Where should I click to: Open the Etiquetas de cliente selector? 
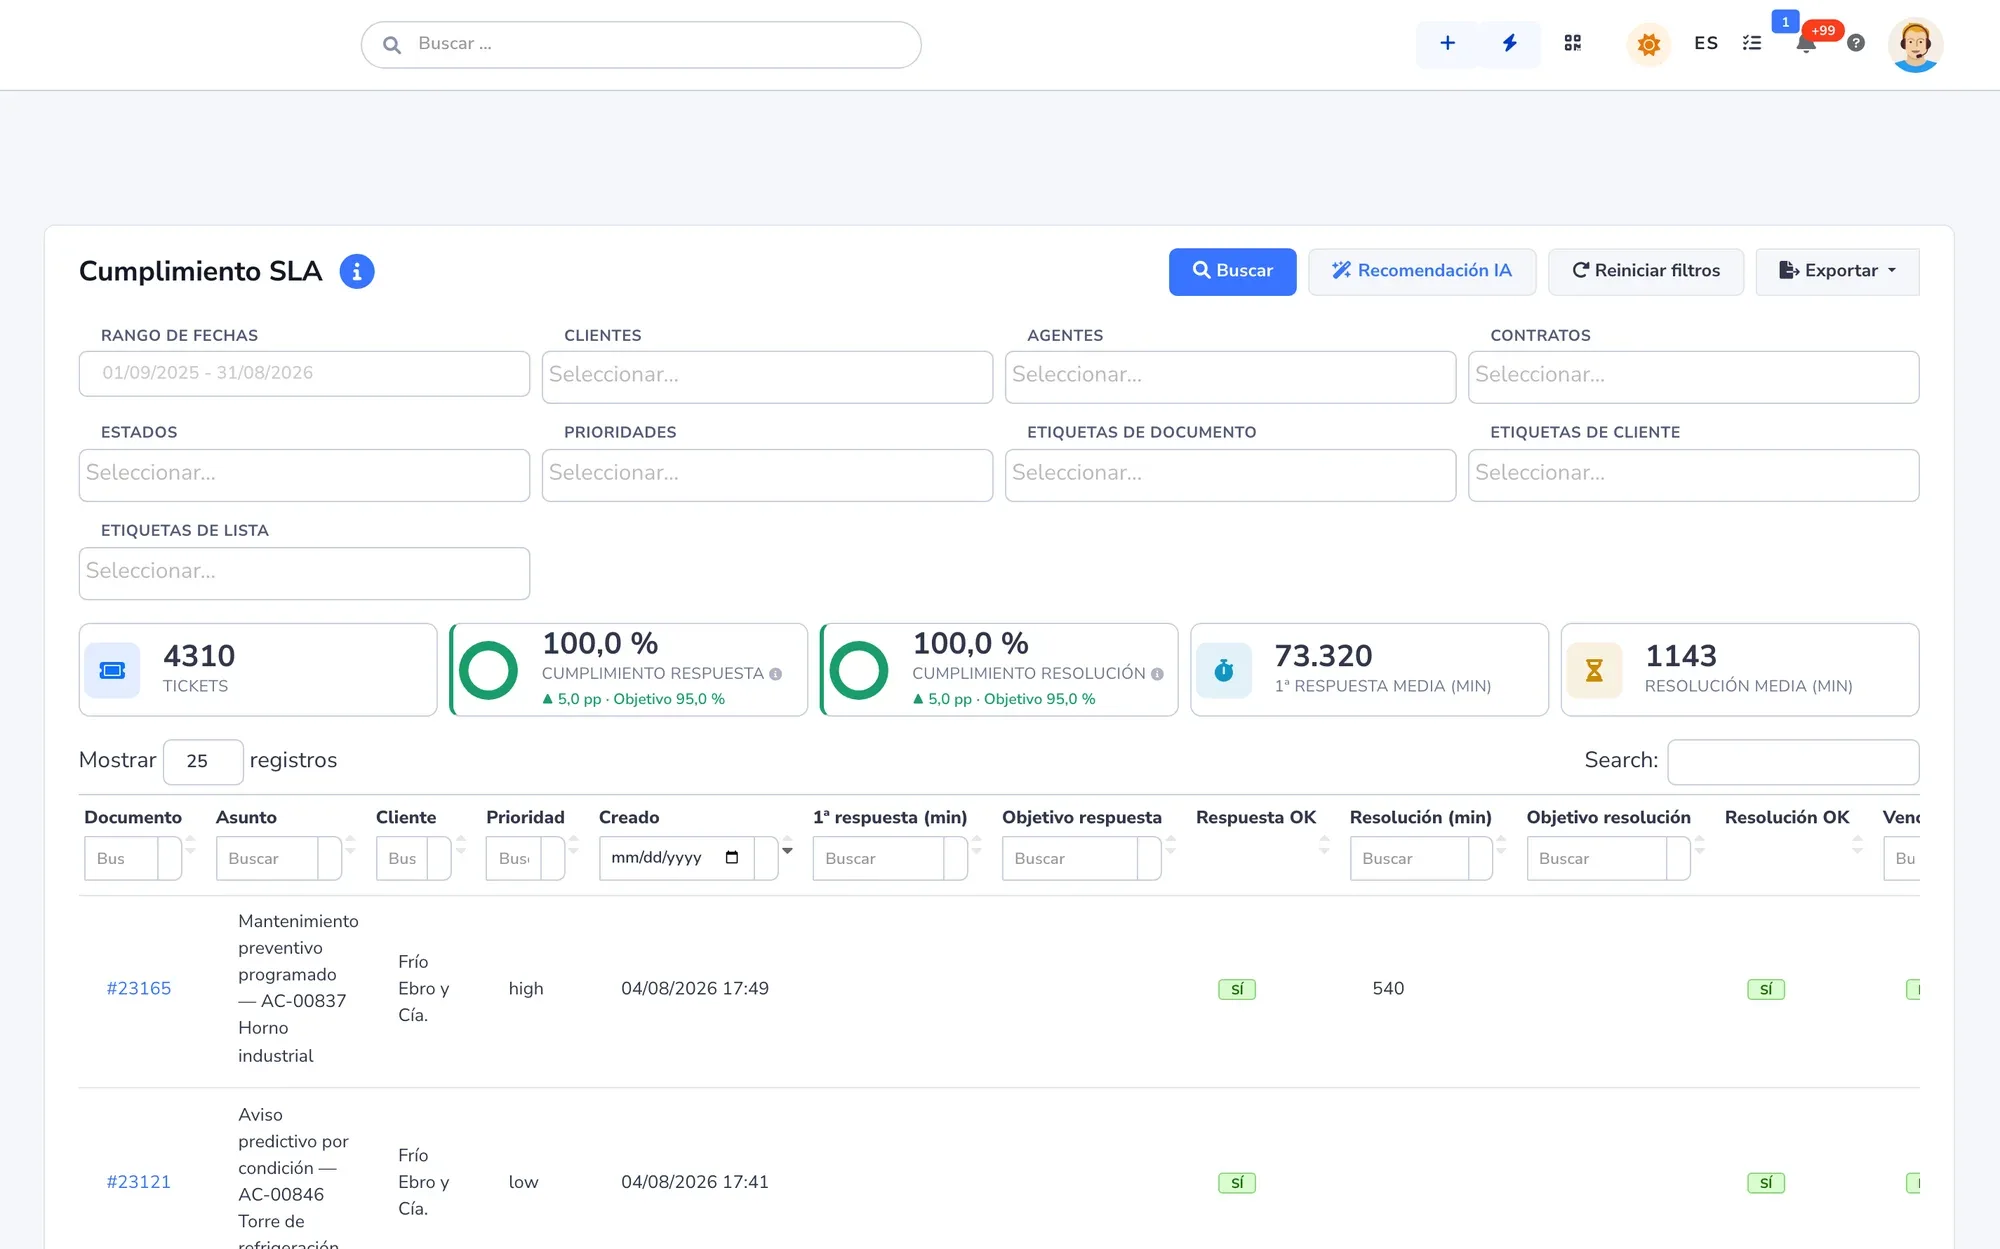1693,475
